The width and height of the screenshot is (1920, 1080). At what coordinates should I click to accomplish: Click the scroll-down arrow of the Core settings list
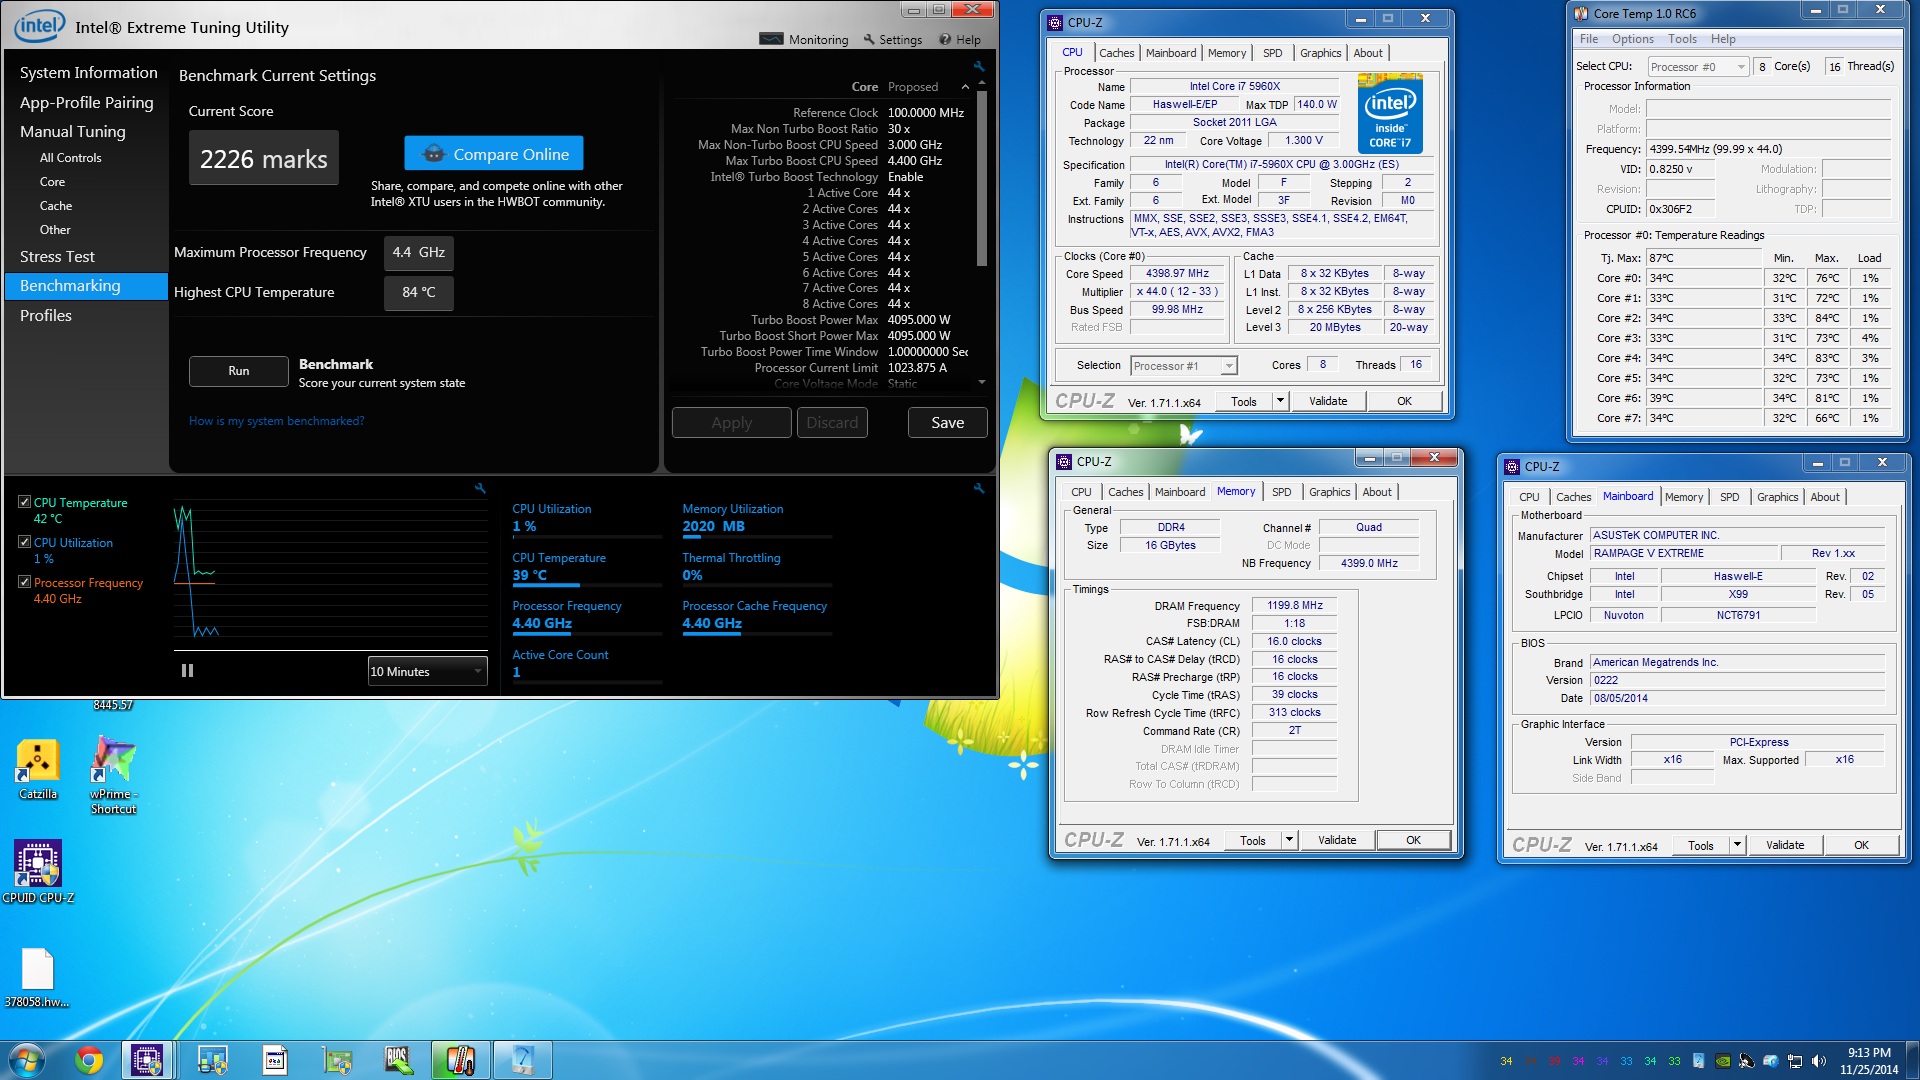click(x=981, y=382)
